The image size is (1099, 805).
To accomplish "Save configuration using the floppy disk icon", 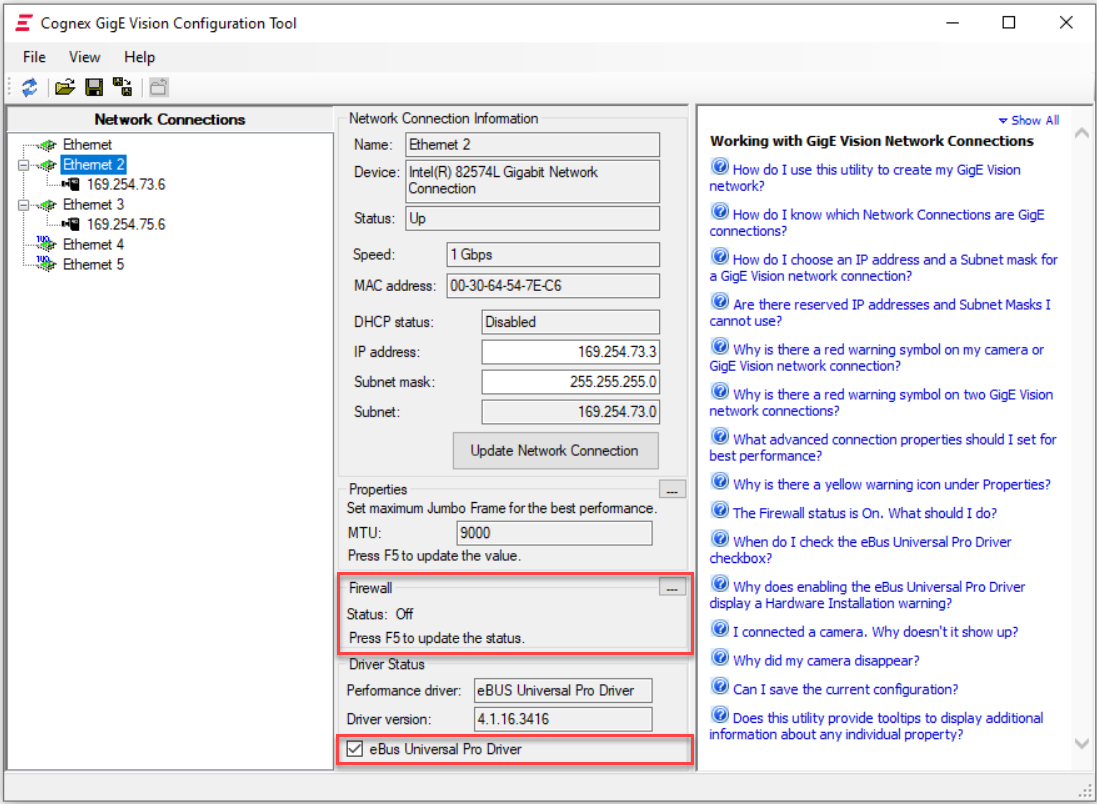I will click(x=94, y=88).
